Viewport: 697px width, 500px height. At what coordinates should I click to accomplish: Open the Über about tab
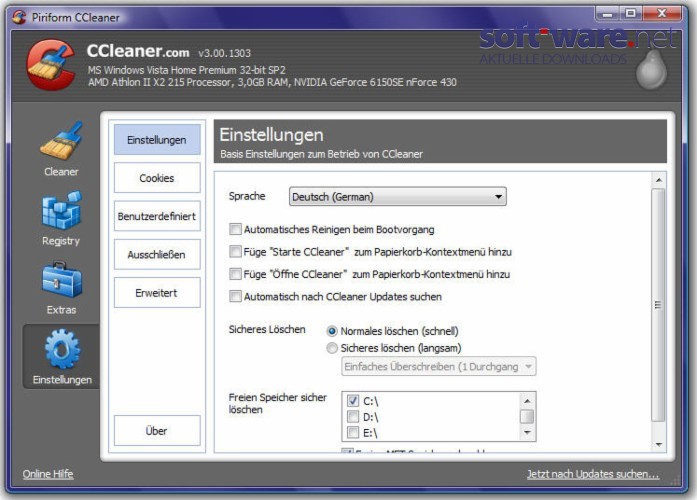click(157, 430)
